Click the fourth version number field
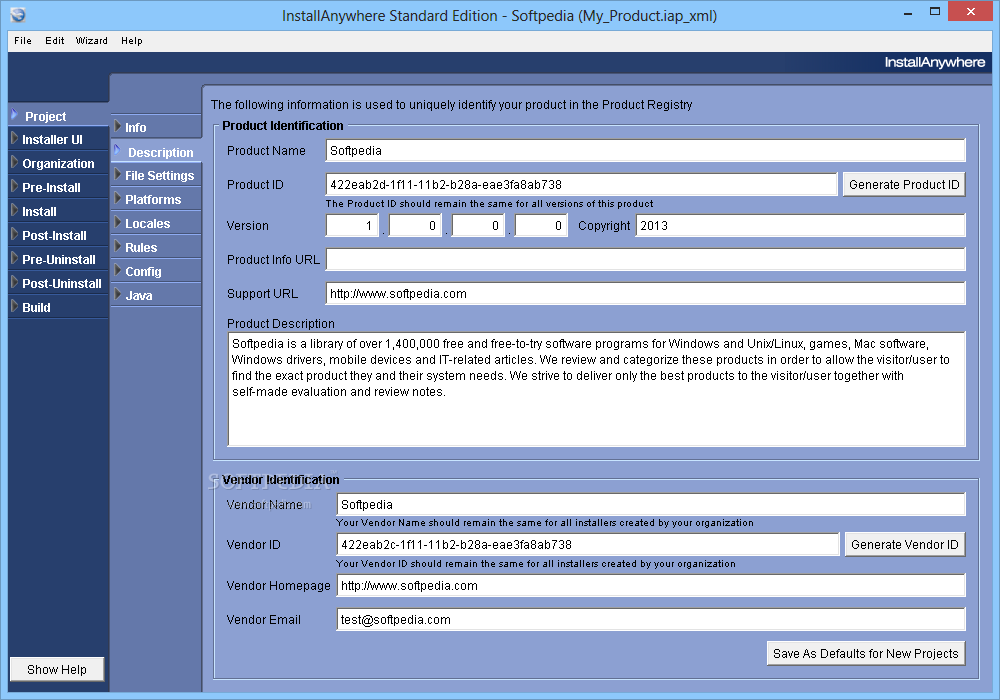Screen dimensions: 1000x700 pos(541,226)
